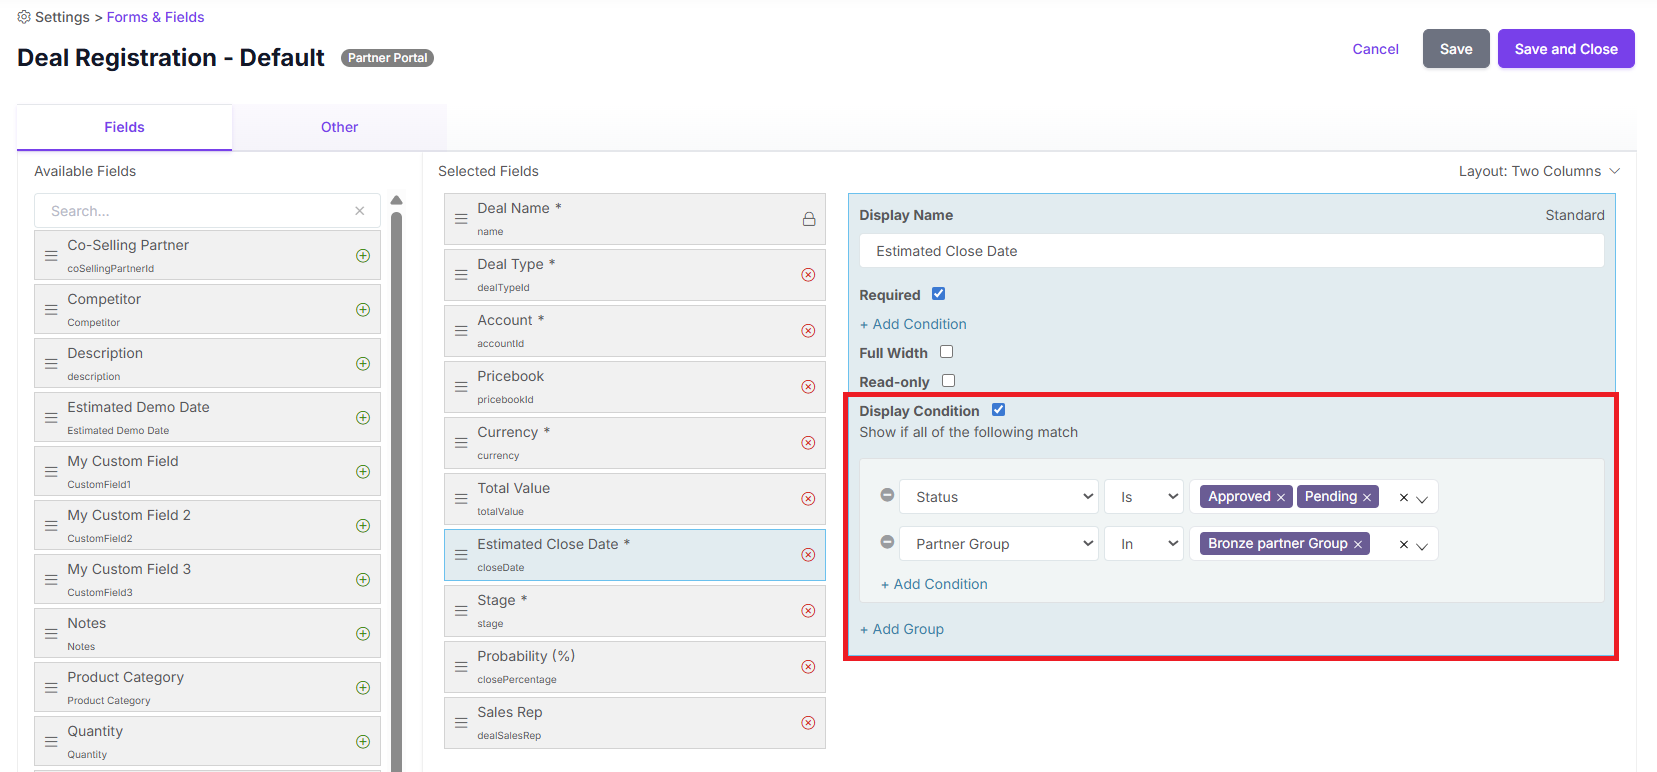Remove the Stage field

pyautogui.click(x=808, y=611)
